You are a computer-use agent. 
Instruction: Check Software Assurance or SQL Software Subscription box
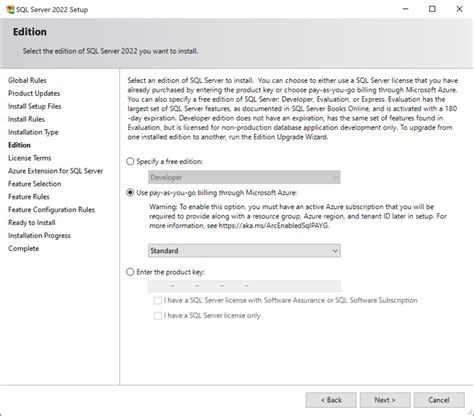[158, 300]
